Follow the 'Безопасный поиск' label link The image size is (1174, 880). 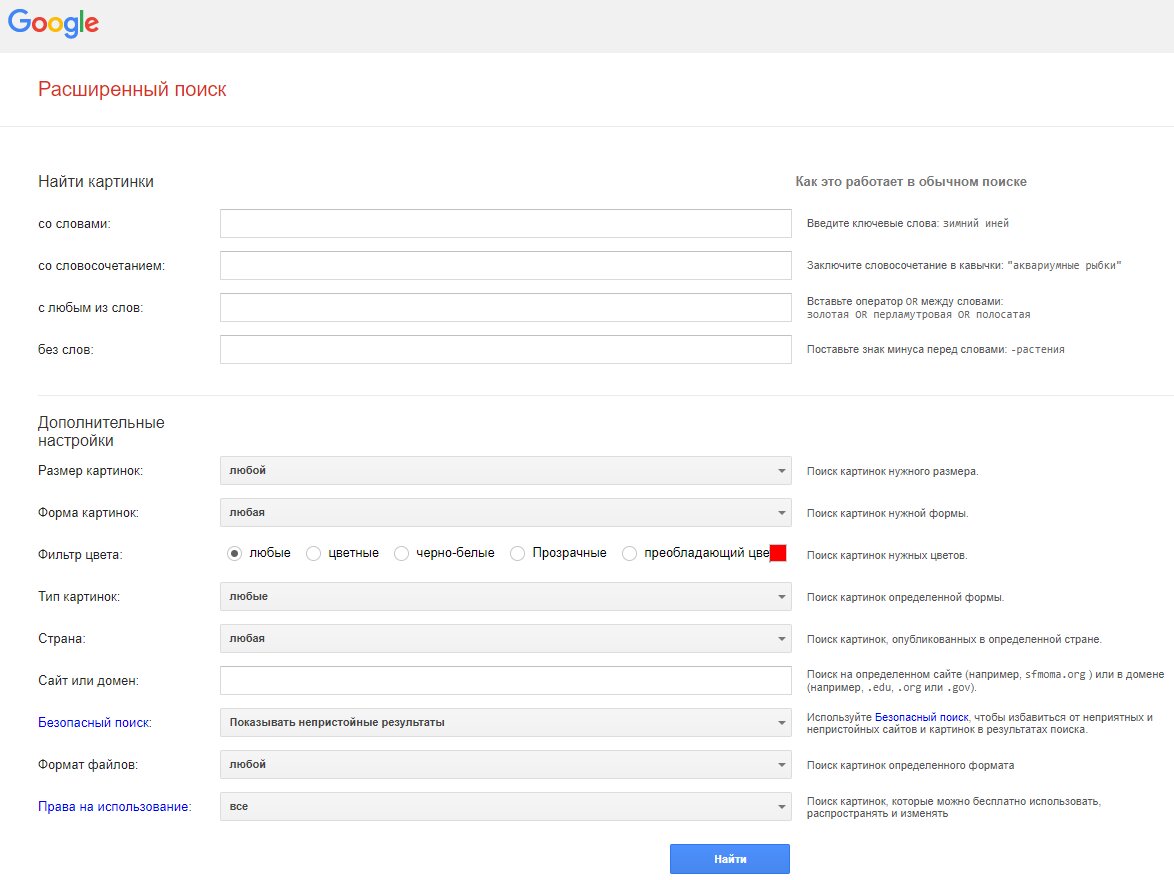[94, 723]
